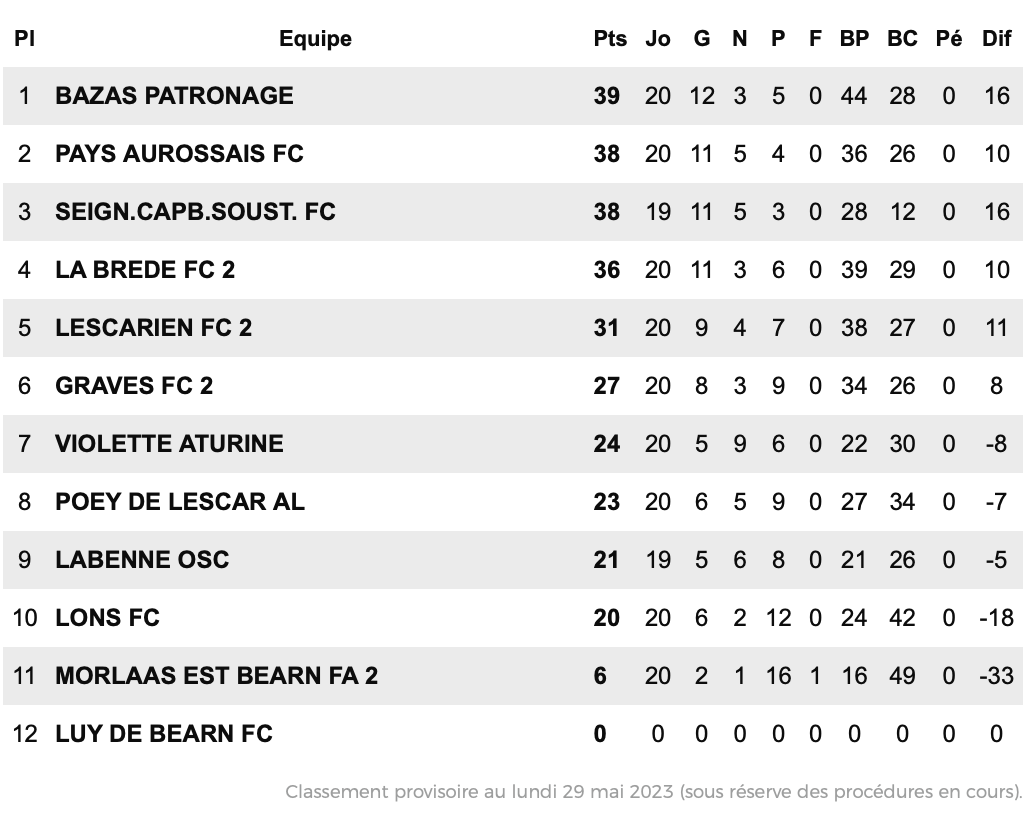This screenshot has width=1032, height=818.
Task: Open the LABENNE OSC team name
Action: coord(142,559)
